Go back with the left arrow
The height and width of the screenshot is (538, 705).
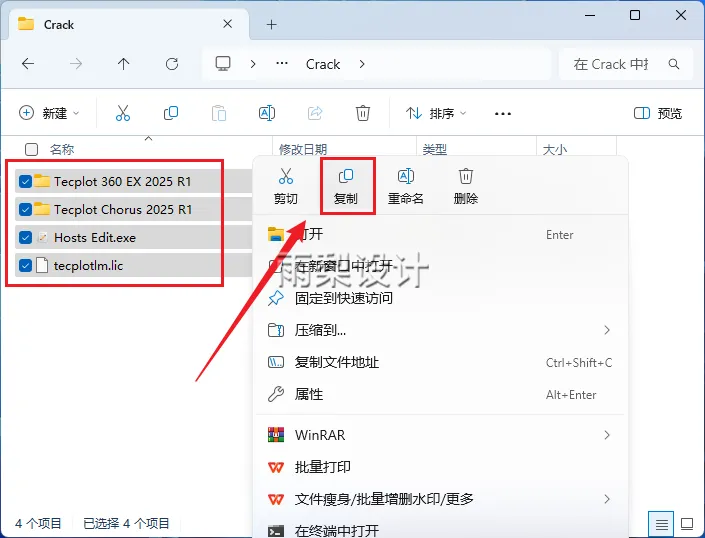pos(28,64)
